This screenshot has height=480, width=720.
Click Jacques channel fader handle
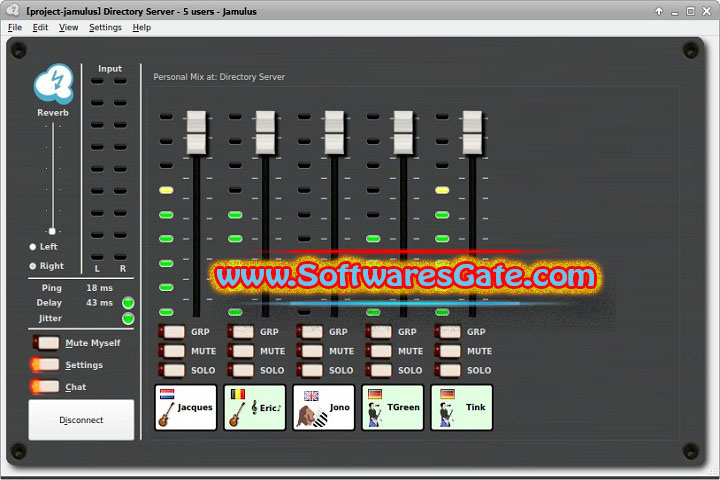[197, 133]
